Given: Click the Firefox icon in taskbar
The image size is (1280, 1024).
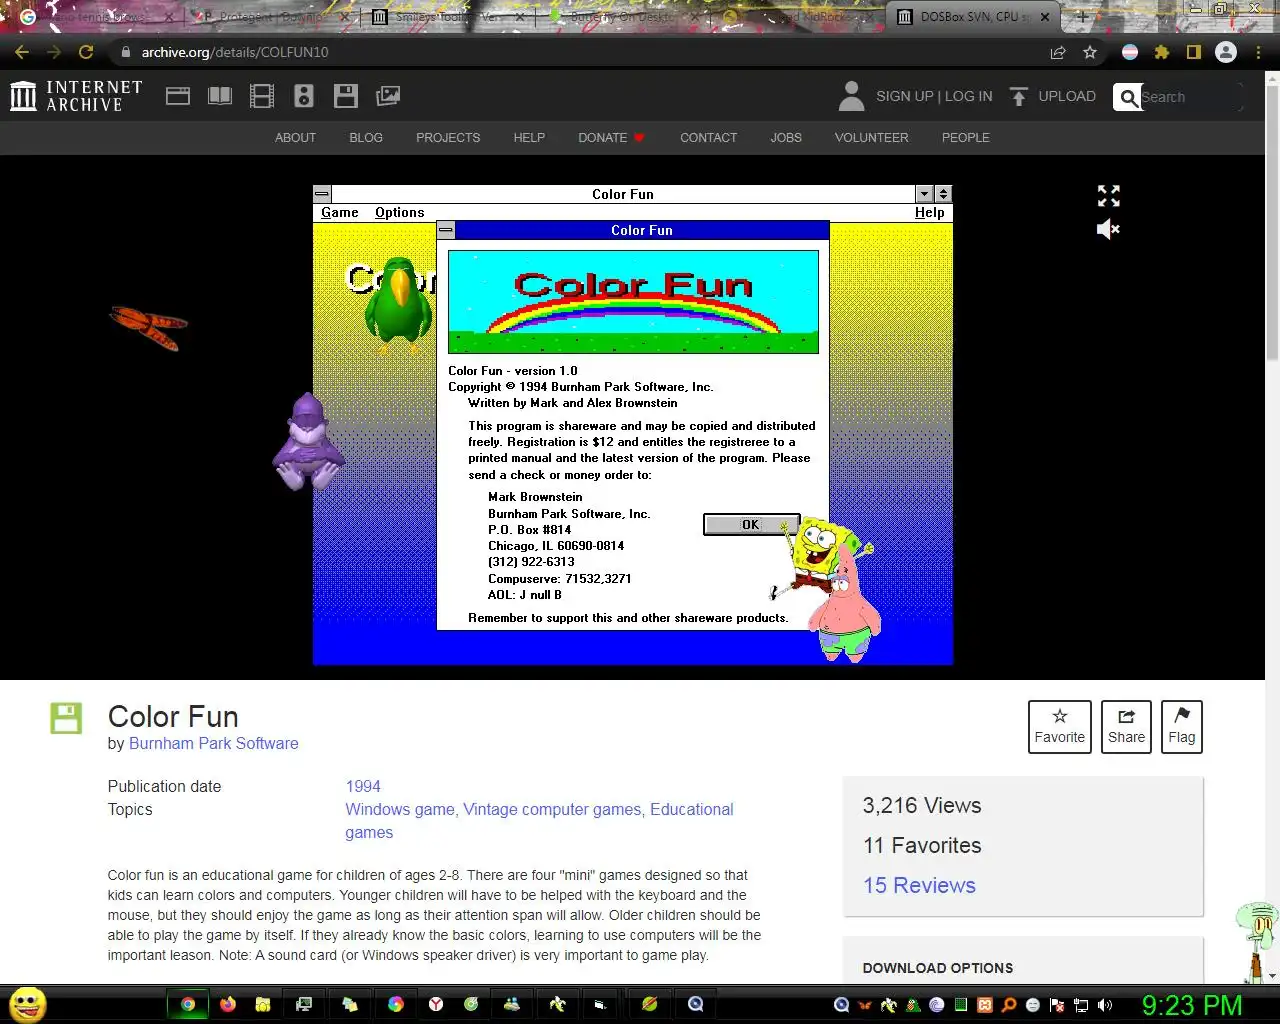Looking at the screenshot, I should (x=228, y=1004).
